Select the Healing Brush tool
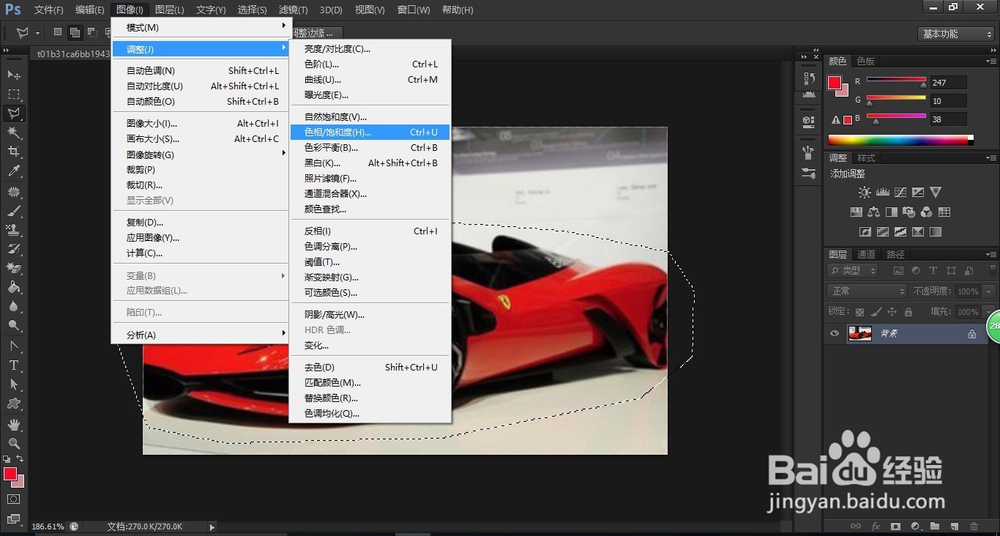This screenshot has height=536, width=1000. pos(13,191)
